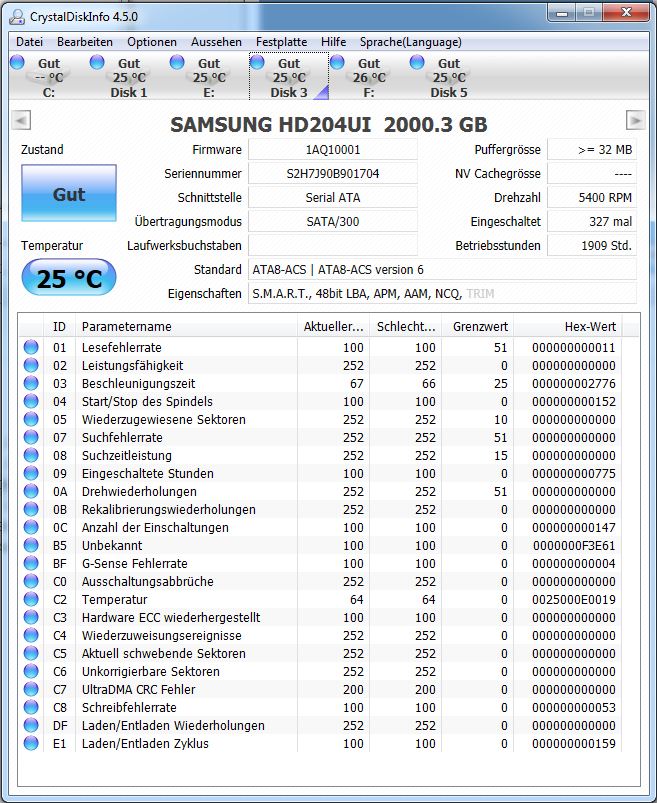Click the Firmware field 1AQ10001
Image resolution: width=657 pixels, height=803 pixels.
[x=333, y=150]
